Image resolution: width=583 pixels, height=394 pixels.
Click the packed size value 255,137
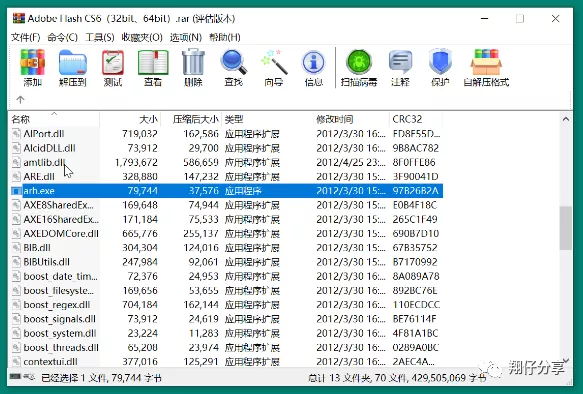tap(201, 233)
